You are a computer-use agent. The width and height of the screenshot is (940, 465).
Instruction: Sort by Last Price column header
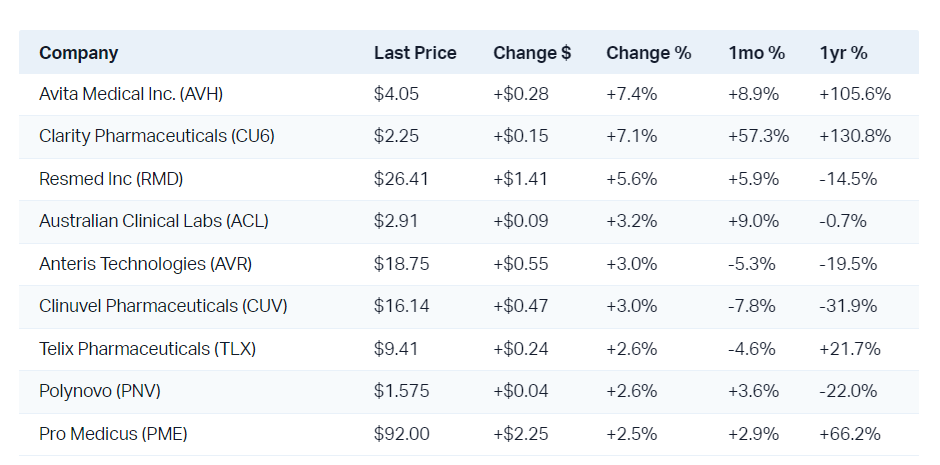415,53
